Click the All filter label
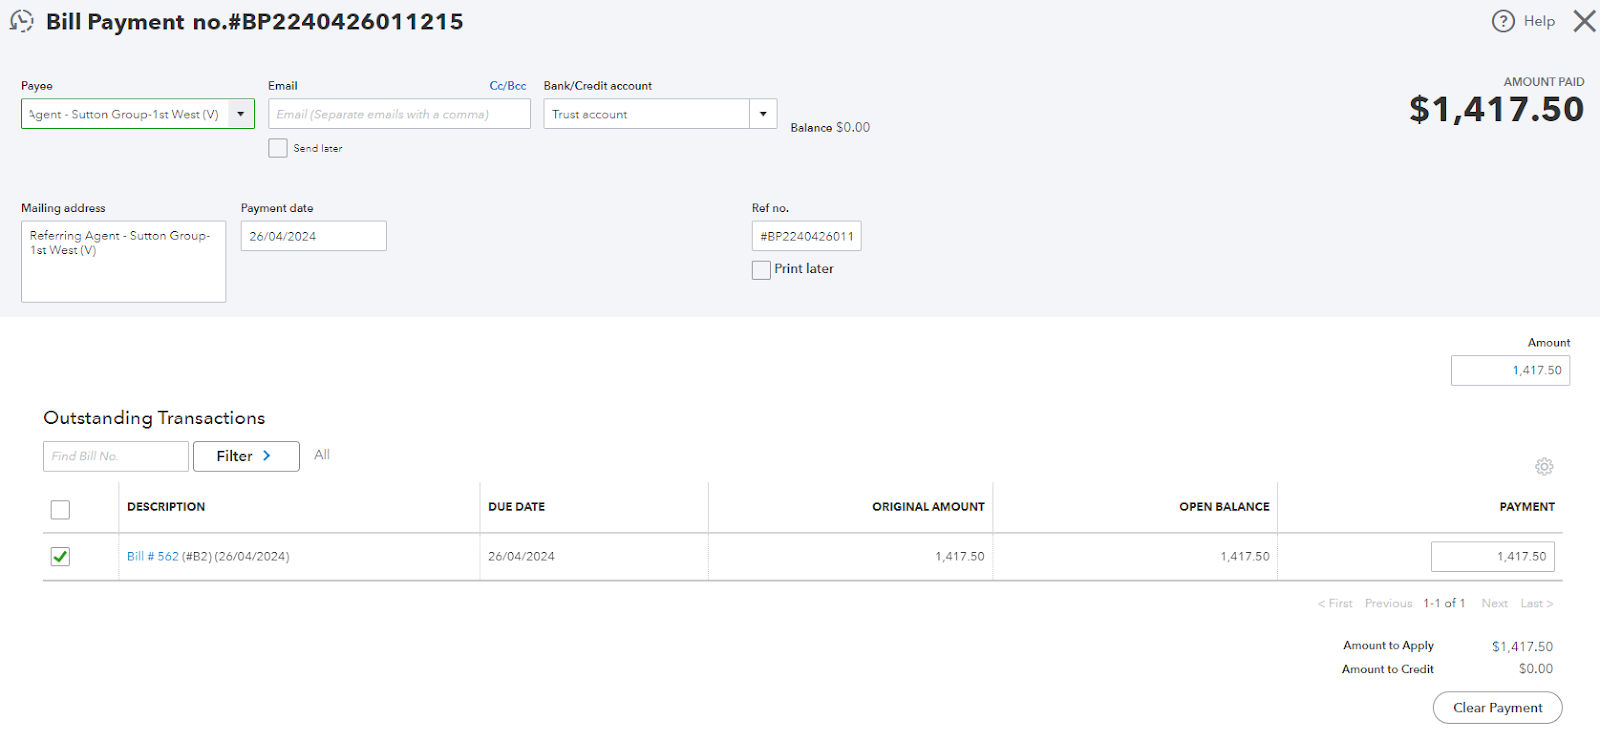Viewport: 1600px width, 741px height. click(x=322, y=455)
